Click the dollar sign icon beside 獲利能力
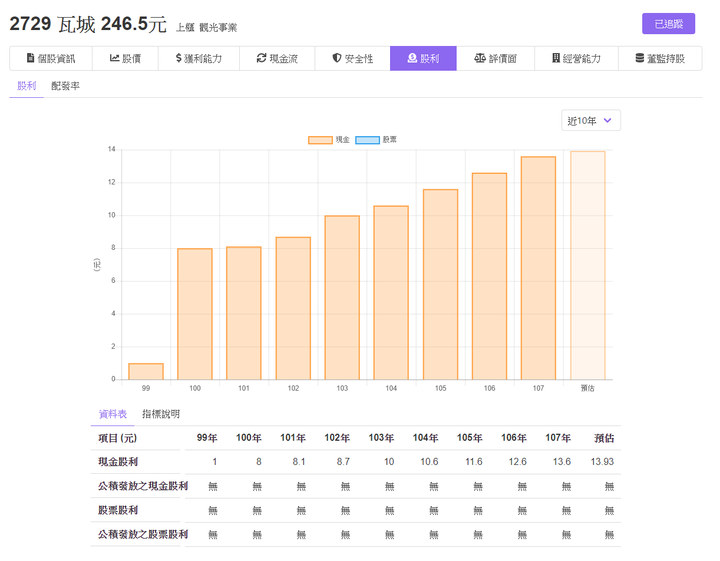Screen dimensions: 720x561 (x=179, y=58)
